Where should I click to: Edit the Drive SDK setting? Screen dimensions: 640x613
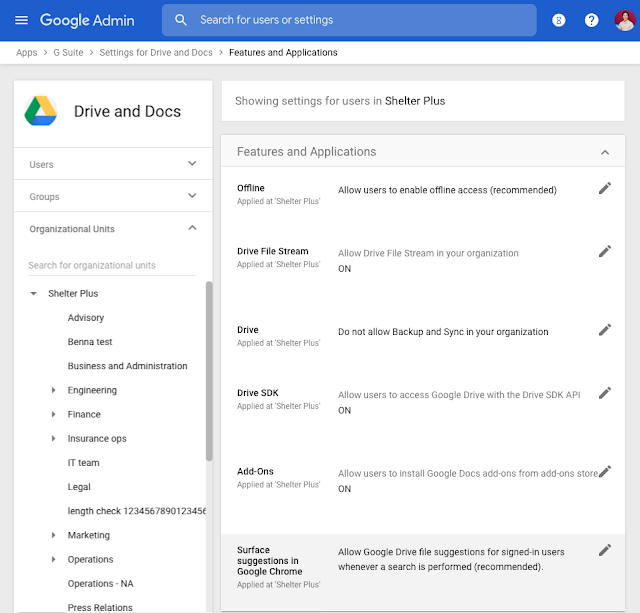point(604,393)
